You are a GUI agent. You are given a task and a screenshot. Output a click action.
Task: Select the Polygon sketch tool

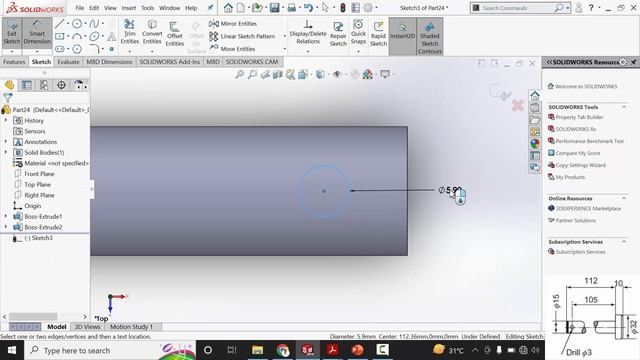tap(77, 49)
